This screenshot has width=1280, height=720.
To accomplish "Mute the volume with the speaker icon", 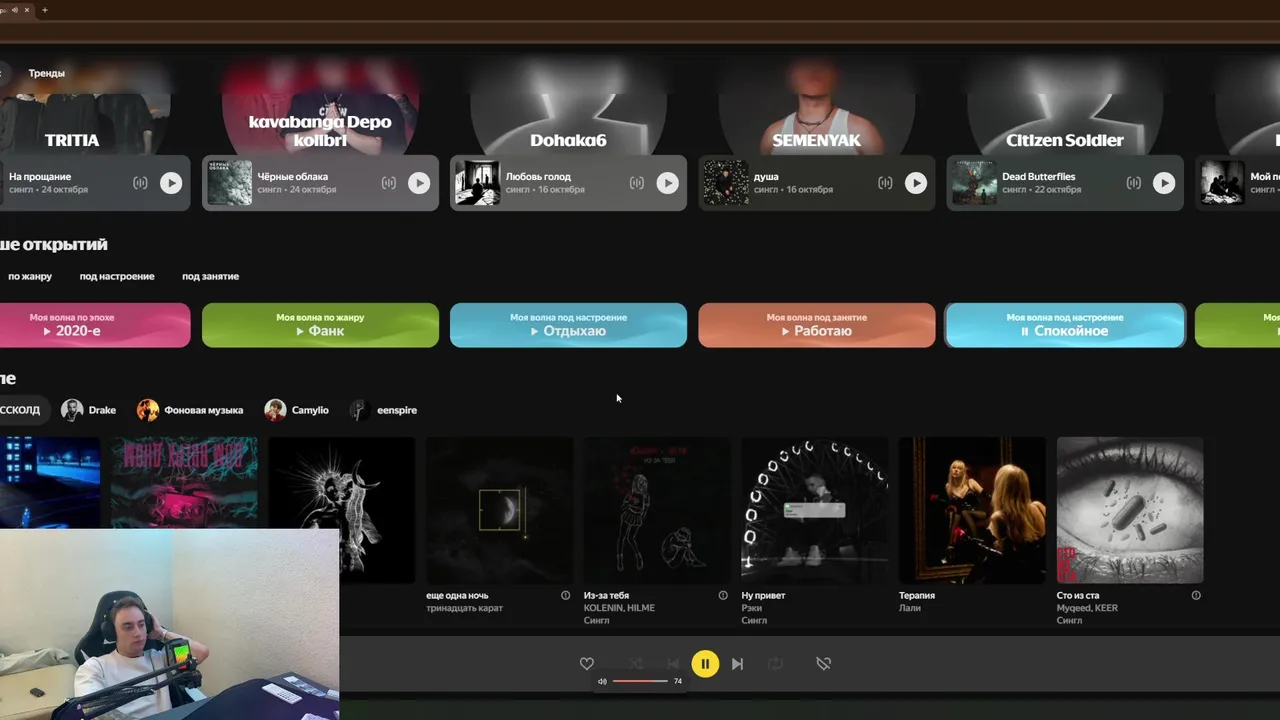I will coord(602,681).
